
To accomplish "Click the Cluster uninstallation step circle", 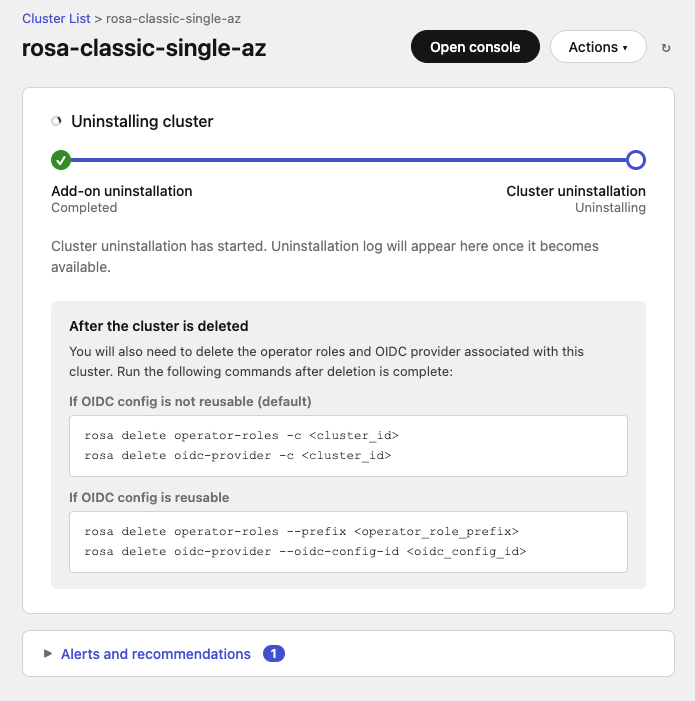I will click(635, 159).
